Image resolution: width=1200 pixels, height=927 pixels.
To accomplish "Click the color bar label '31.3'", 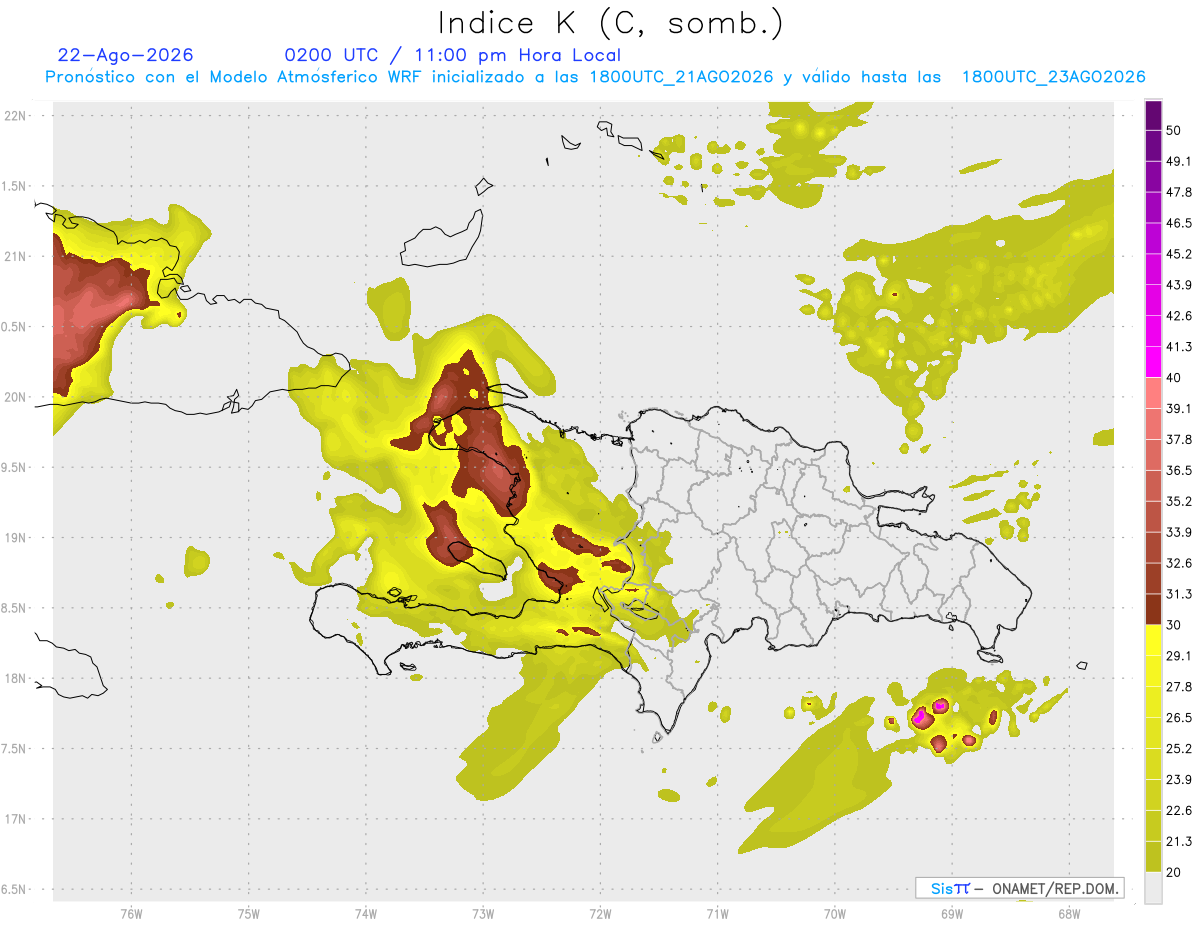I will click(1179, 595).
